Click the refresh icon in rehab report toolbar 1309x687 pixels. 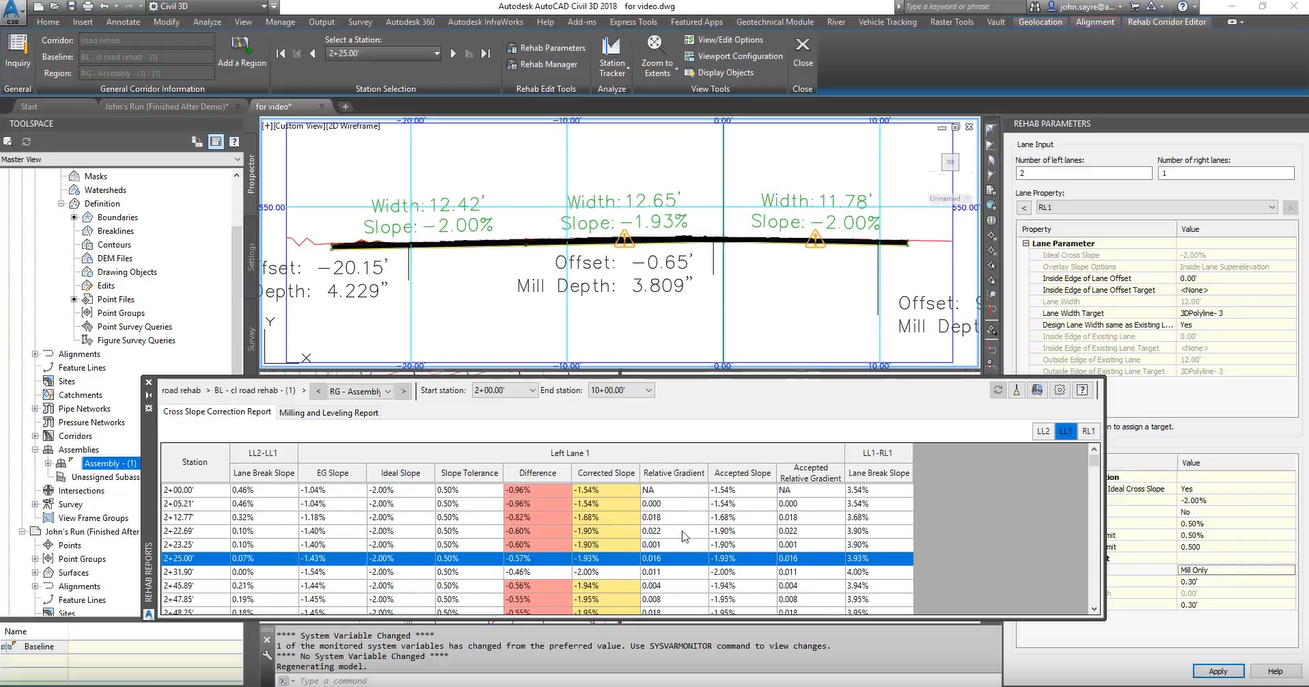click(998, 390)
